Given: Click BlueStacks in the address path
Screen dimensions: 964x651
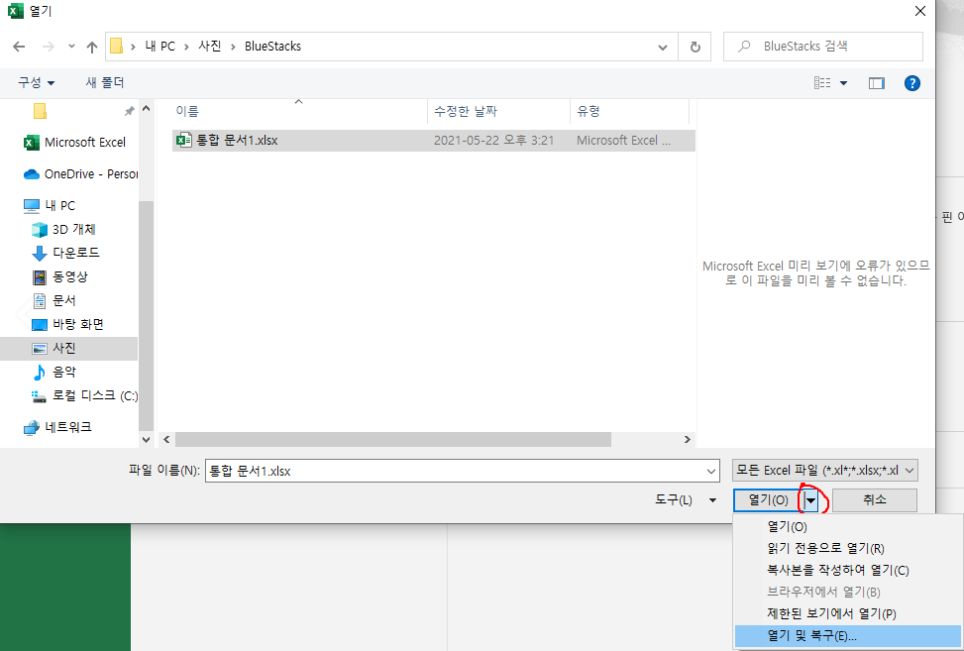Looking at the screenshot, I should point(273,46).
